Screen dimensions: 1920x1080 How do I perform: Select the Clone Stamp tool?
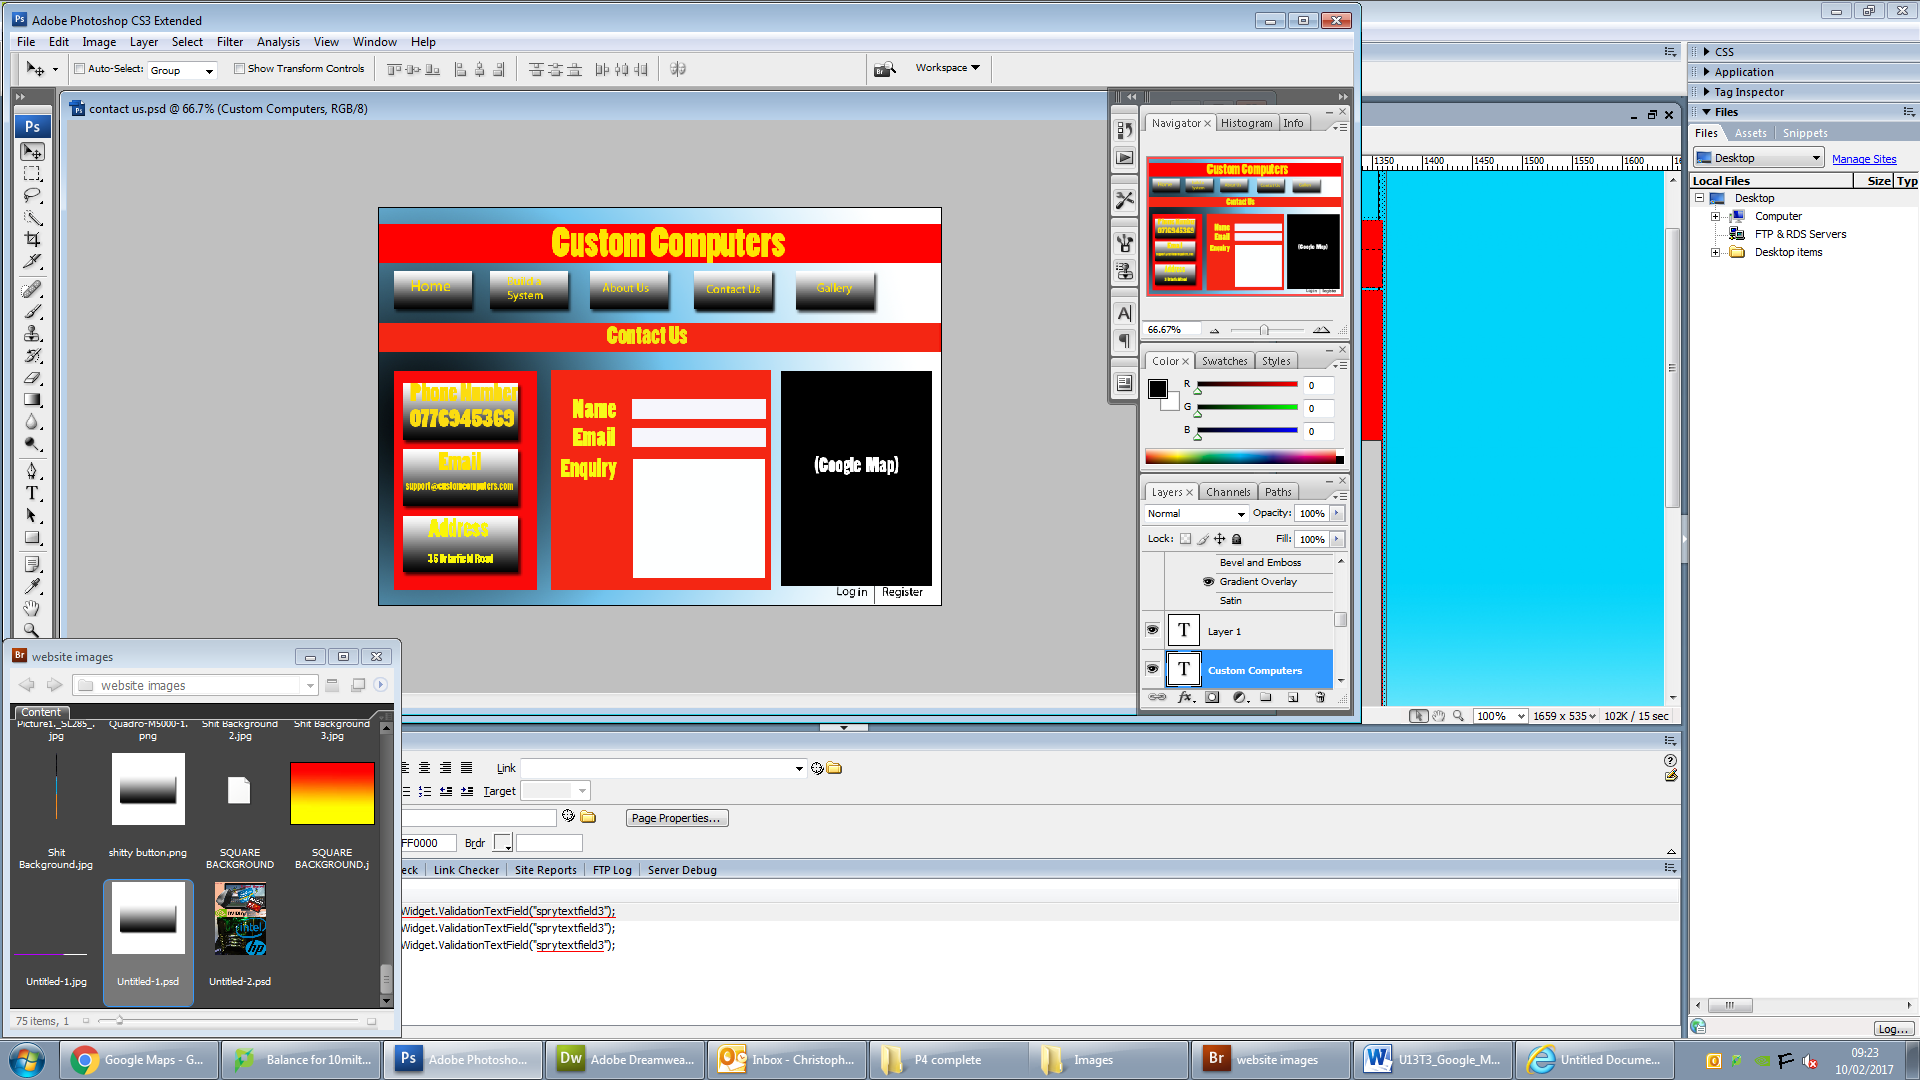point(32,334)
